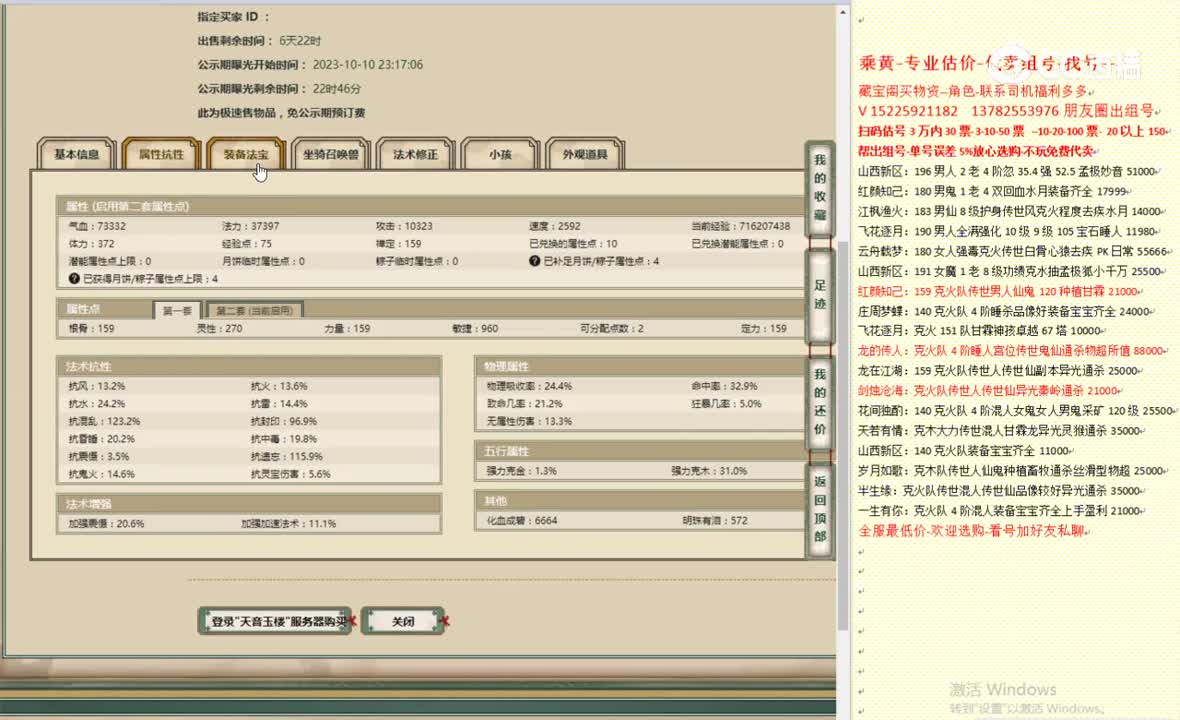Click the page scrollbar up arrow
Screen dimensions: 1180x720
843,12
